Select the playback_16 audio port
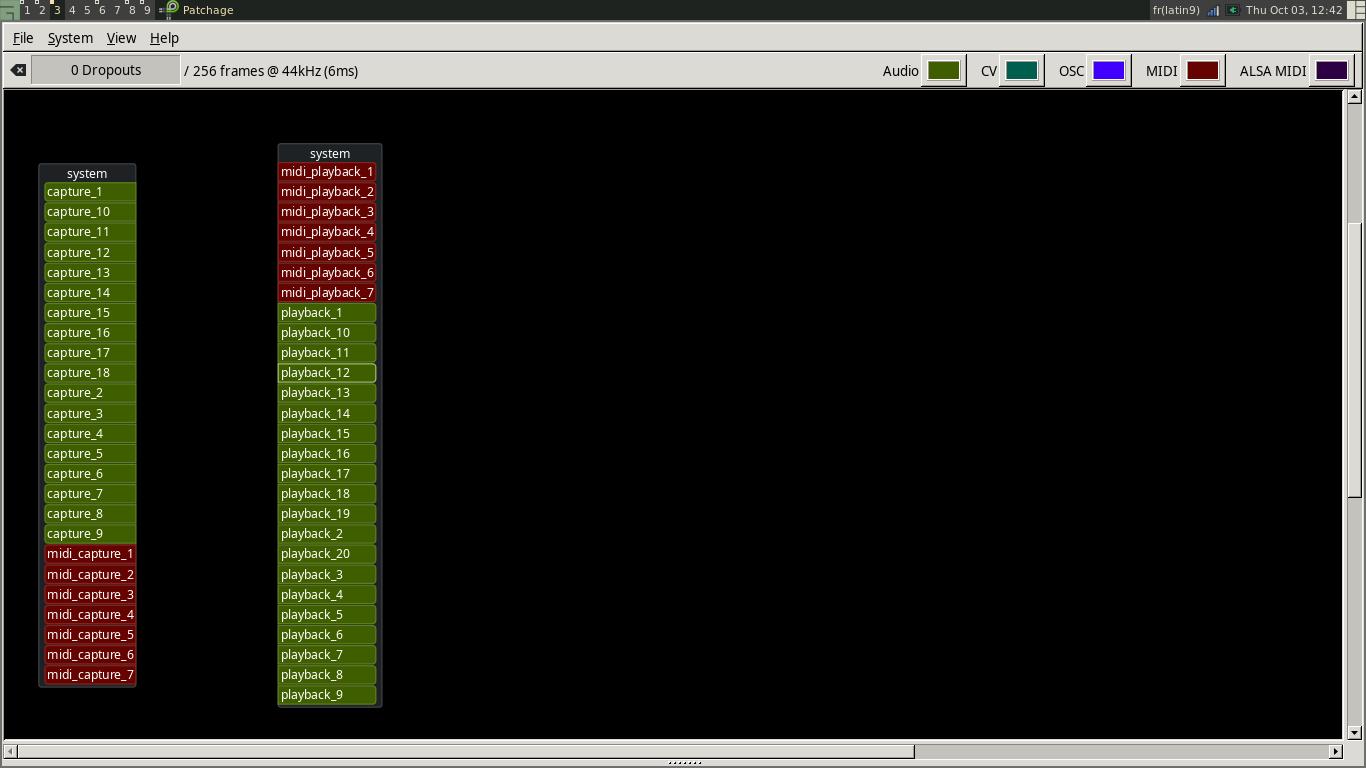This screenshot has width=1366, height=768. [327, 453]
